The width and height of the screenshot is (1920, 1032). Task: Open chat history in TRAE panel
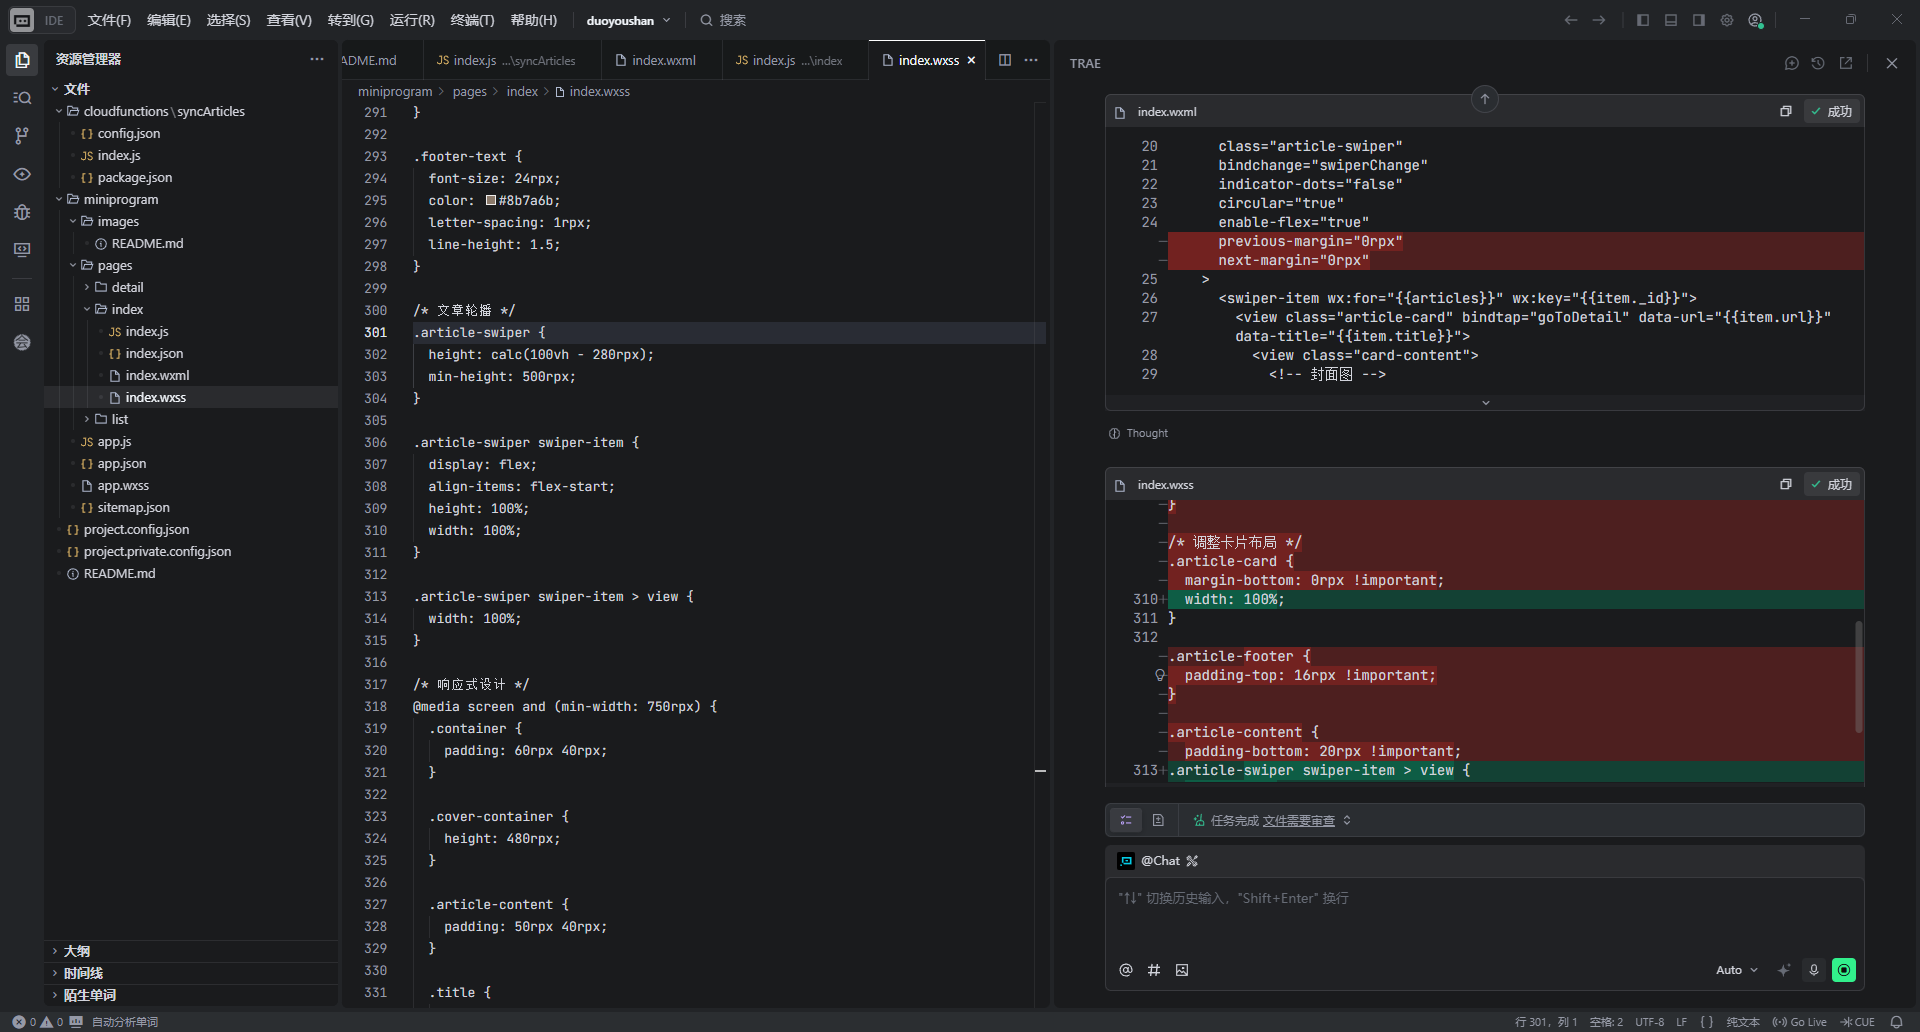[1818, 63]
